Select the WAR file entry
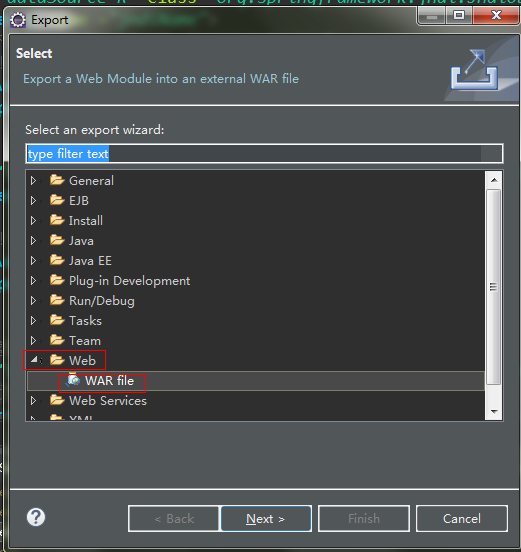The height and width of the screenshot is (552, 521). pos(256,381)
